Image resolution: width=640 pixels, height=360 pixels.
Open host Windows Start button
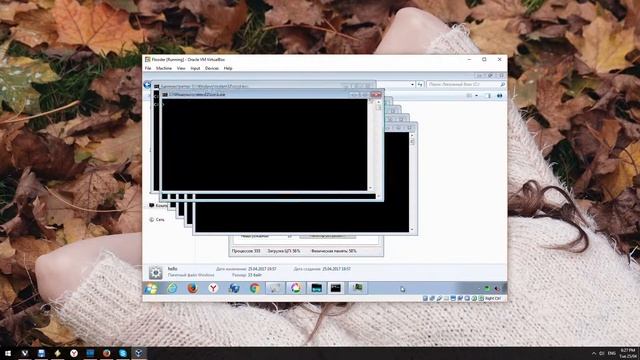[x=8, y=353]
